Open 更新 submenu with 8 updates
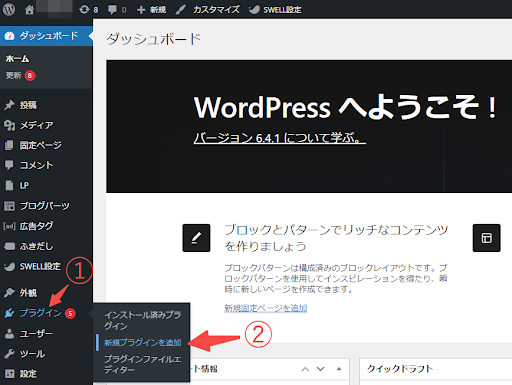The image size is (512, 385). click(20, 76)
